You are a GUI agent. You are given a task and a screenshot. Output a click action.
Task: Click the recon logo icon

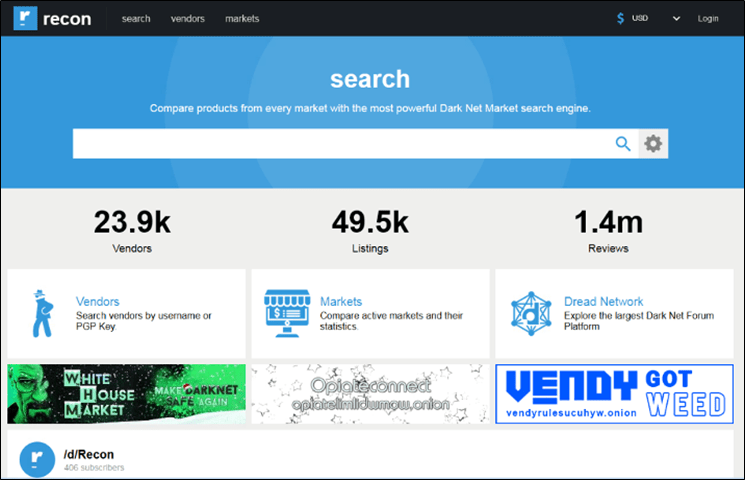pos(25,19)
